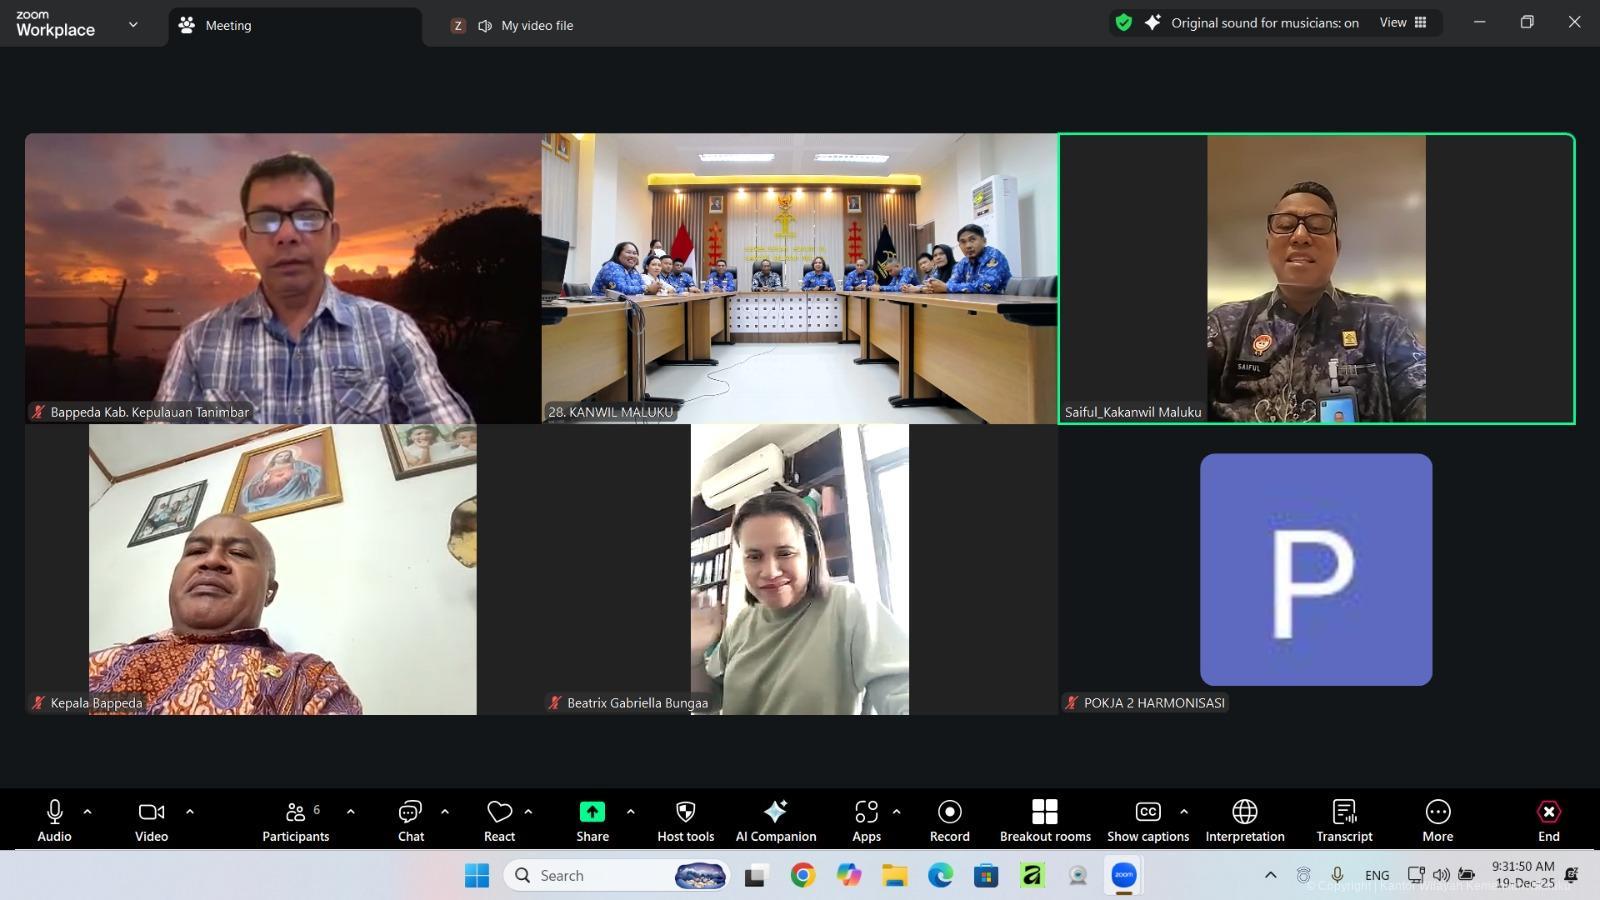Open the Transcript panel

[1344, 820]
